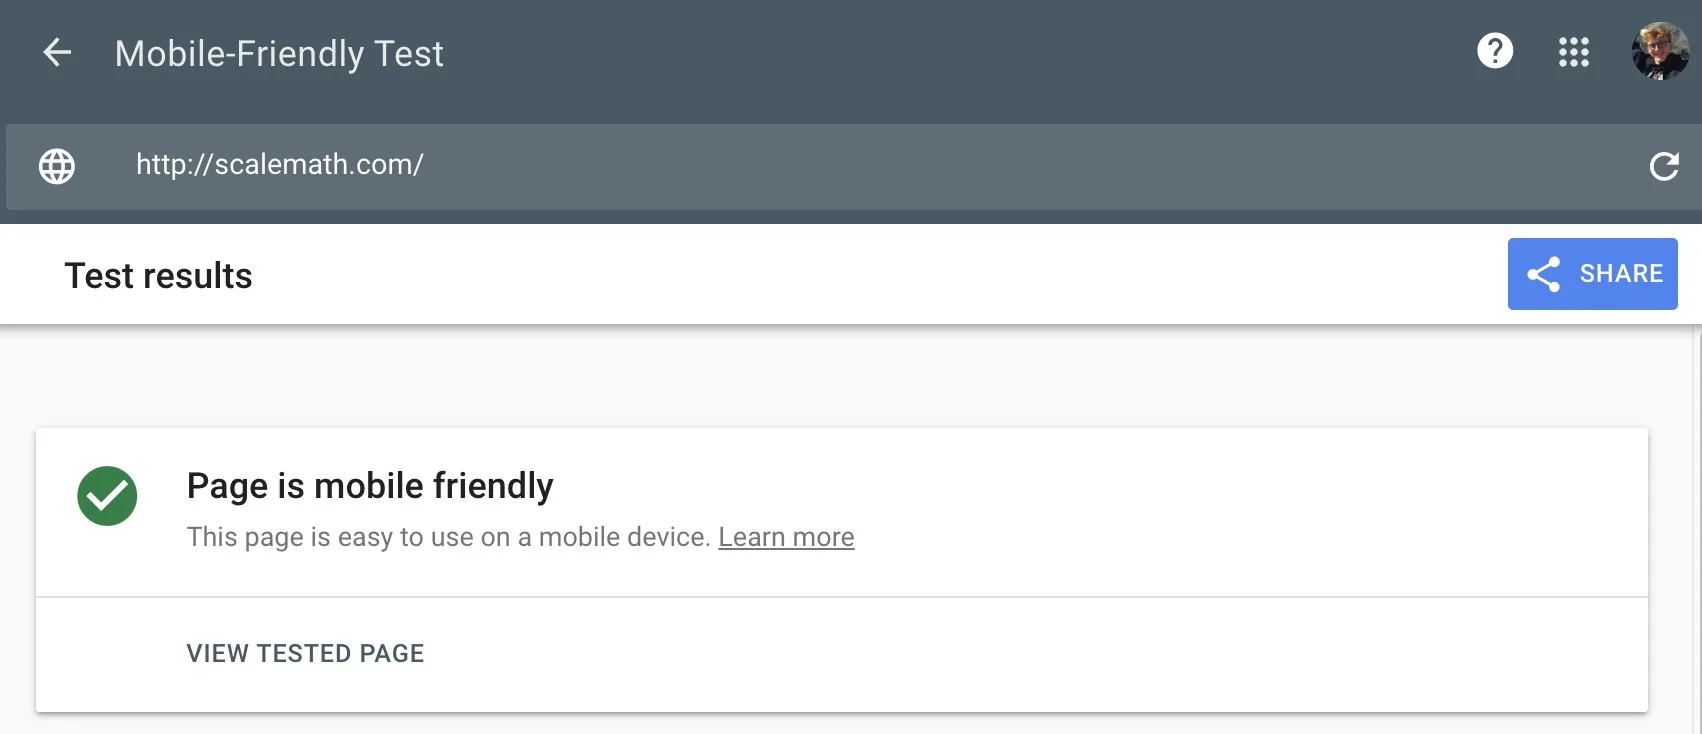This screenshot has width=1702, height=734.
Task: Click the green check mark result icon
Action: pyautogui.click(x=106, y=496)
